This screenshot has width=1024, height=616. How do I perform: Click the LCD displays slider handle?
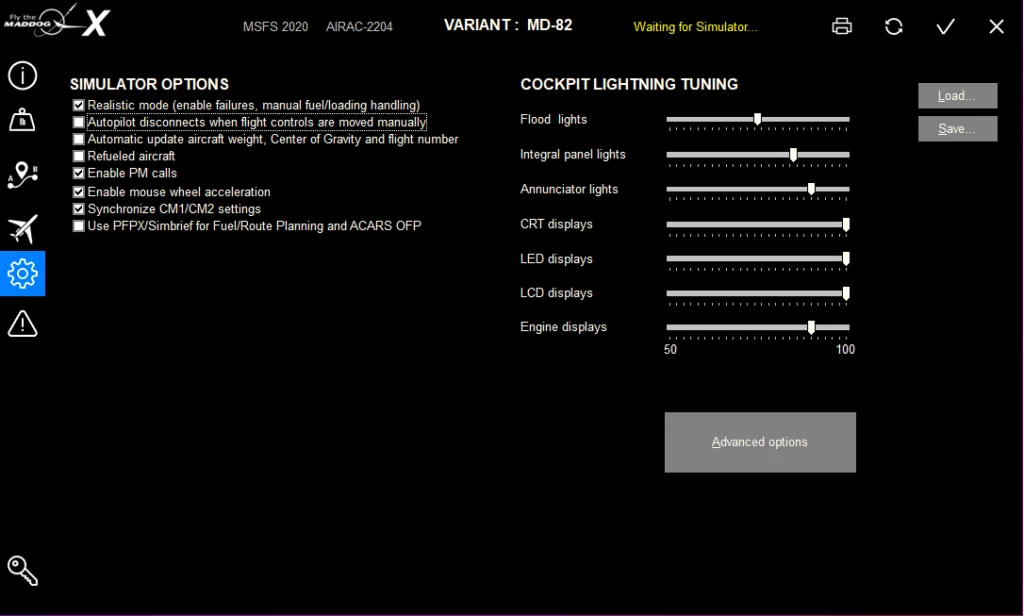(846, 293)
